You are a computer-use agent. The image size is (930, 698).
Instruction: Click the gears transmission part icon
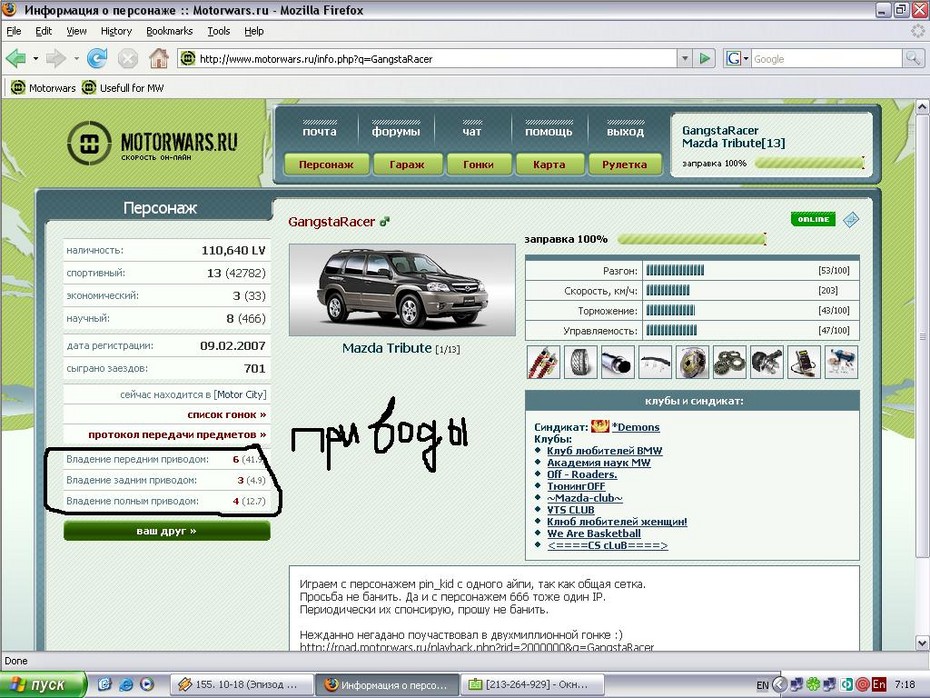tap(730, 362)
